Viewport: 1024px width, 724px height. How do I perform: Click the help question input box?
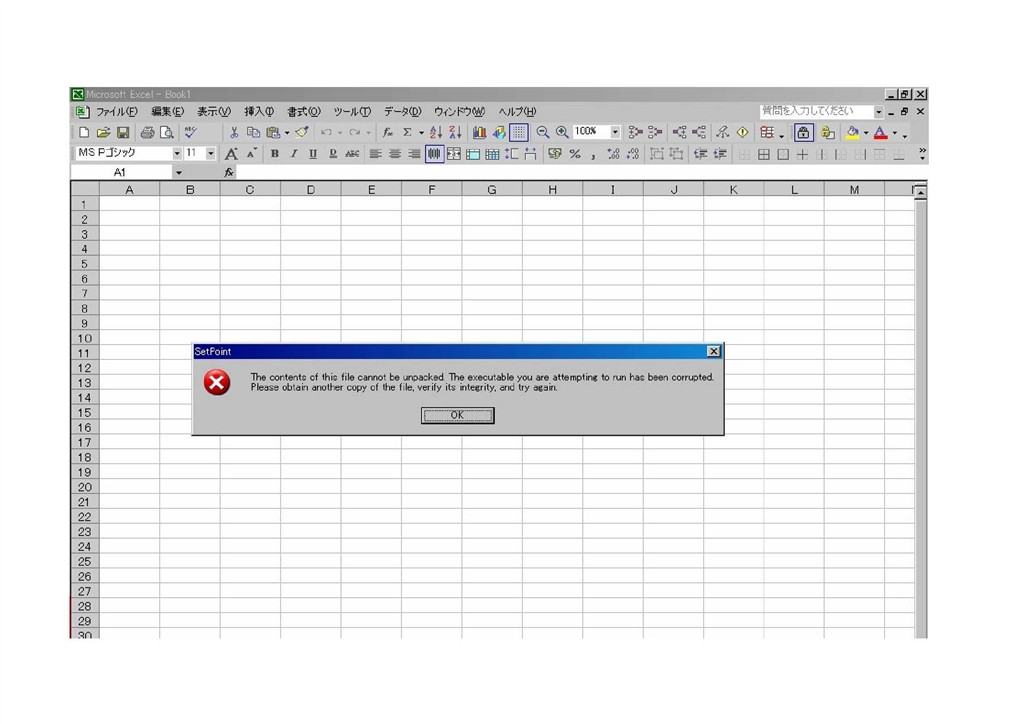point(816,112)
